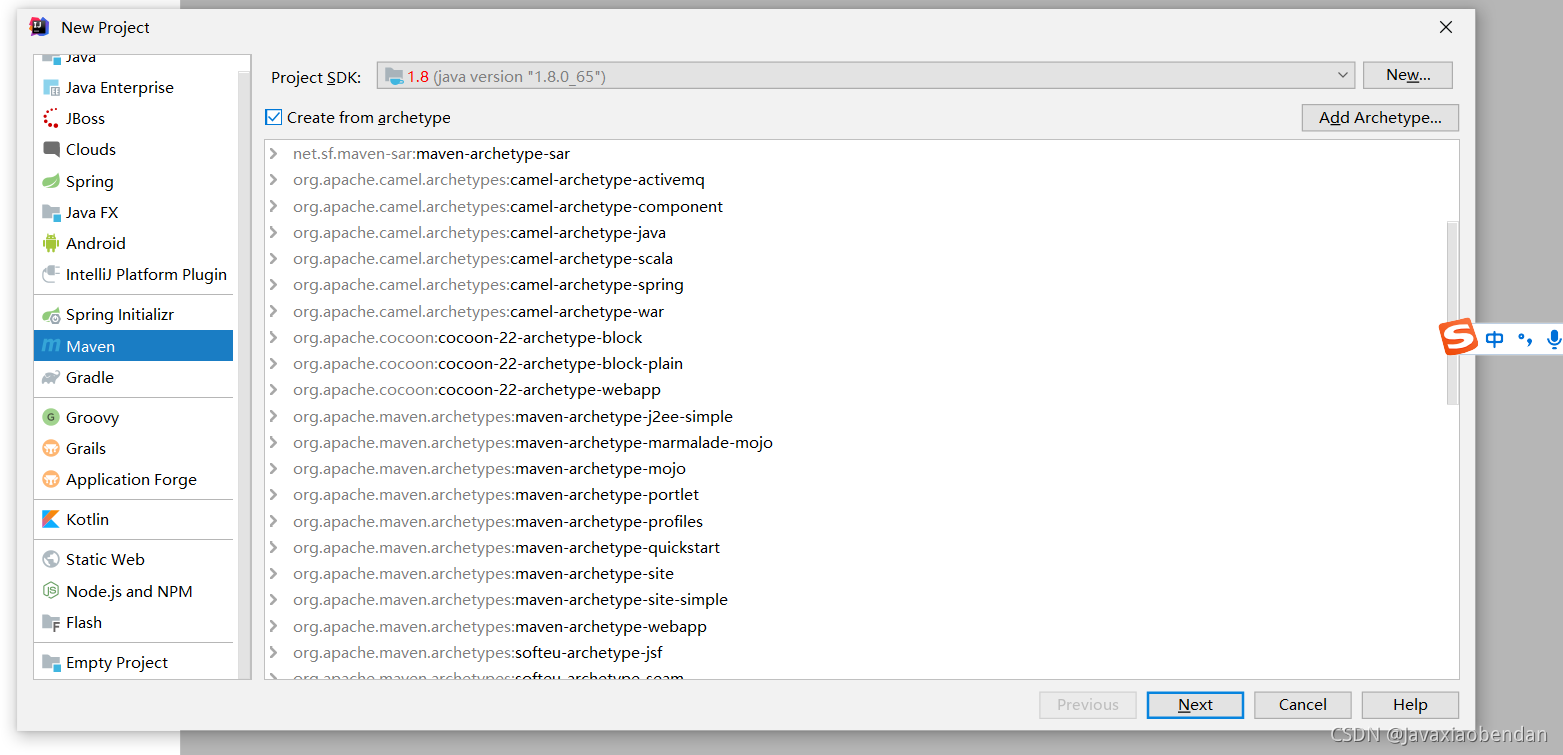Click the New... SDK button
Screen dimensions: 1563x755
coord(1408,75)
